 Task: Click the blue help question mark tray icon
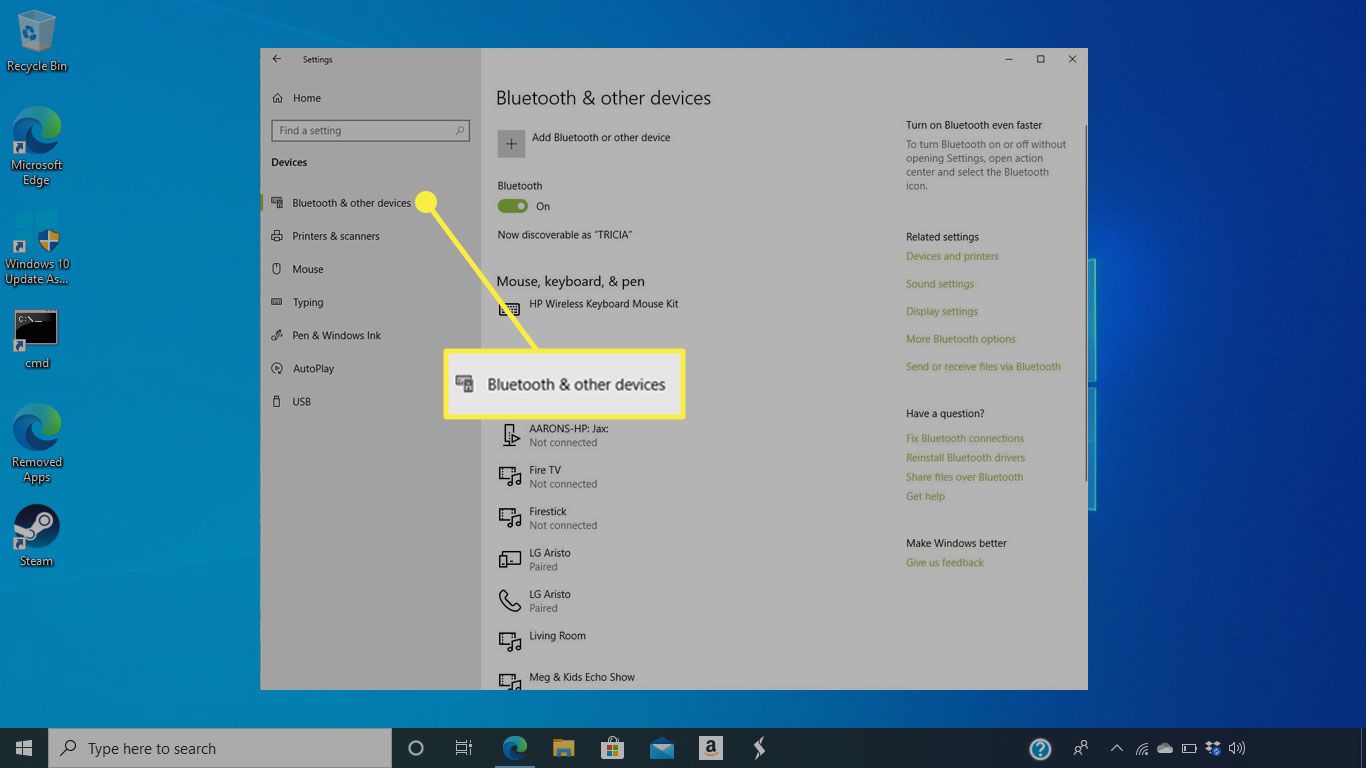click(1040, 748)
